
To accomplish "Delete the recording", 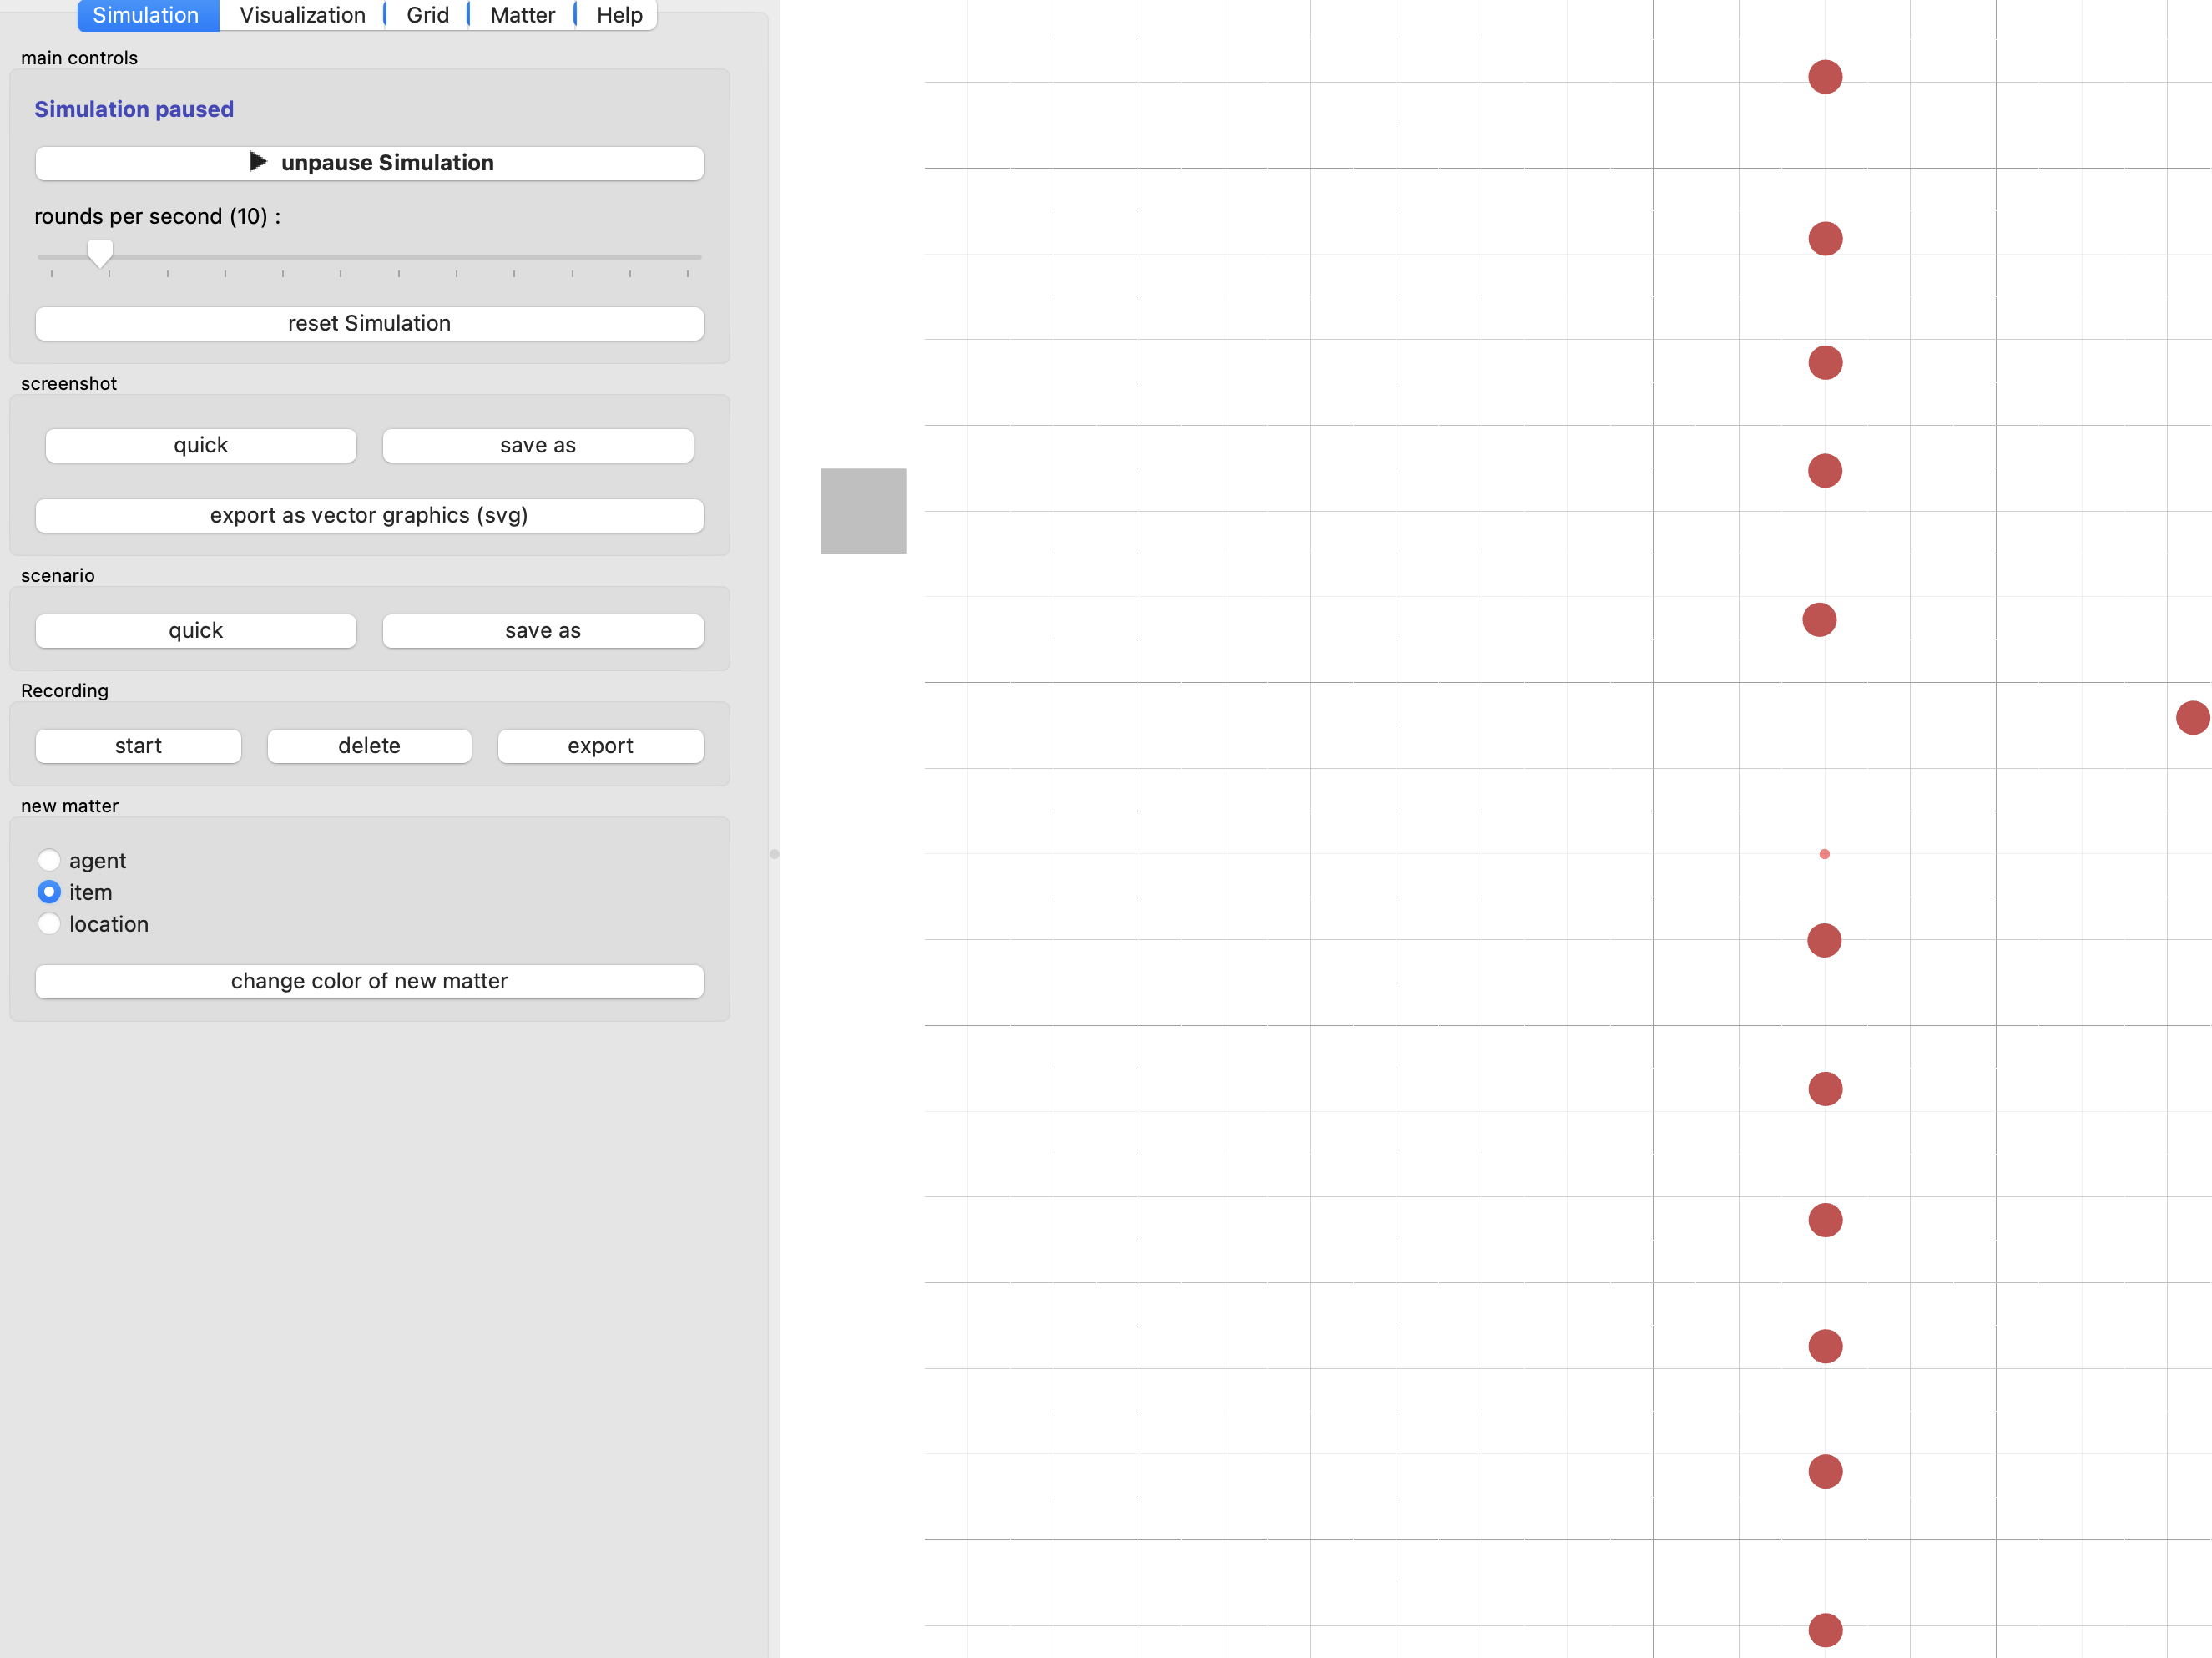I will (x=369, y=746).
